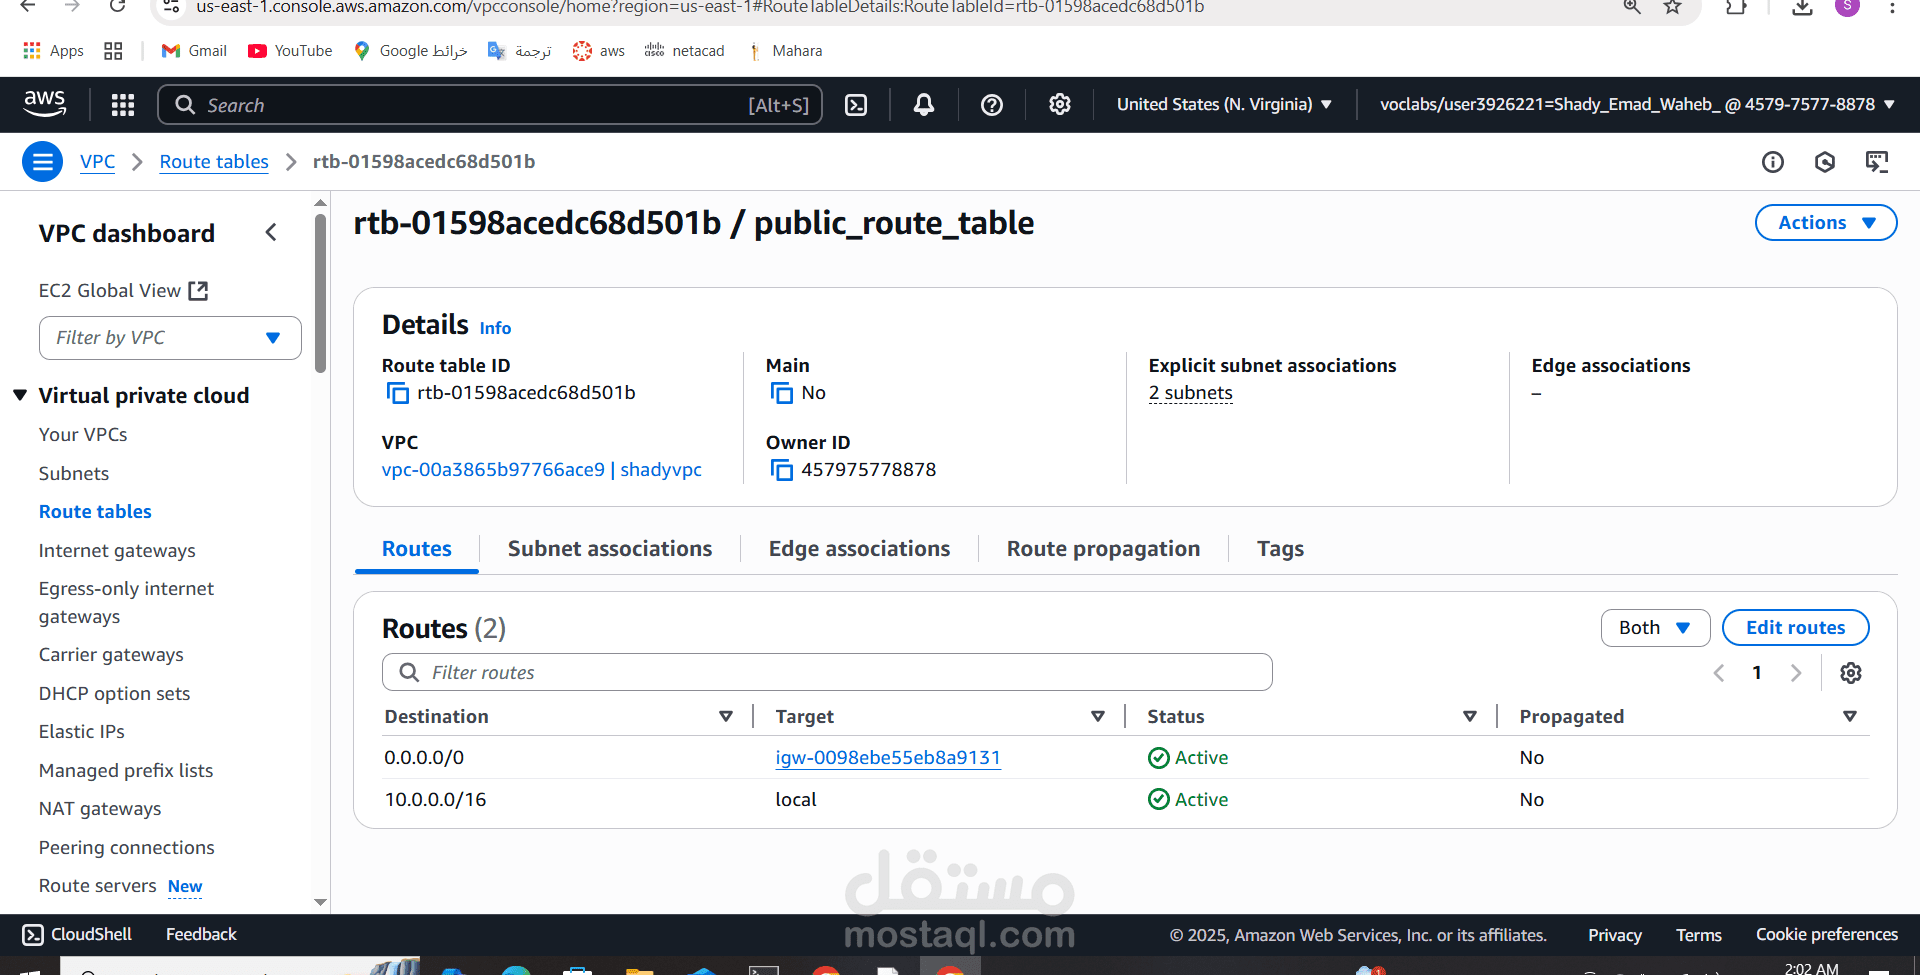Screen dimensions: 1920x975
Task: Open the translate bookmark
Action: (x=519, y=51)
